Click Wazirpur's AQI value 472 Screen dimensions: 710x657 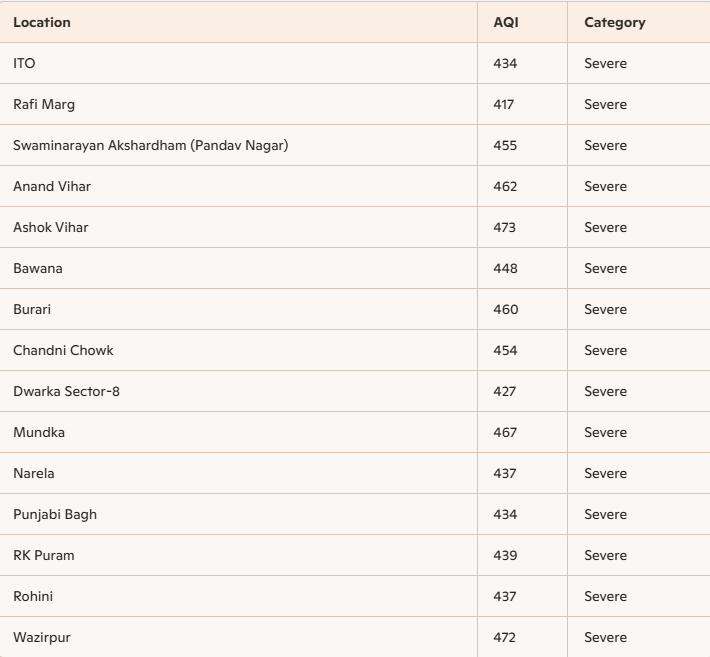click(504, 638)
